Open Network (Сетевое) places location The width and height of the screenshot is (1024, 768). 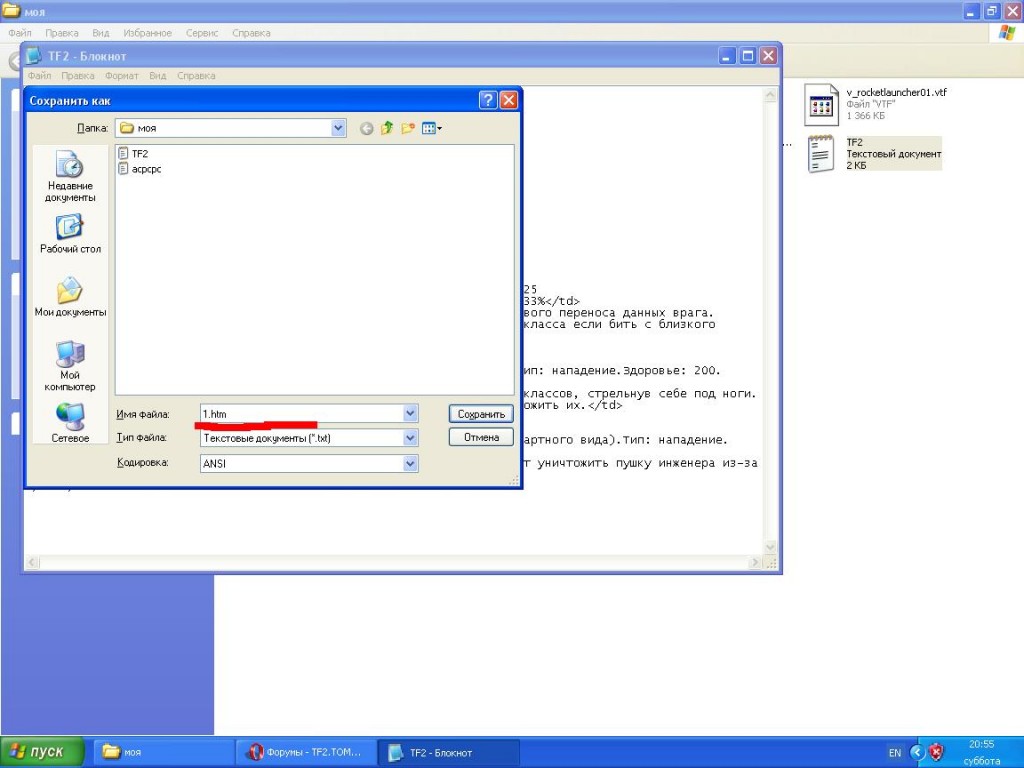click(70, 423)
